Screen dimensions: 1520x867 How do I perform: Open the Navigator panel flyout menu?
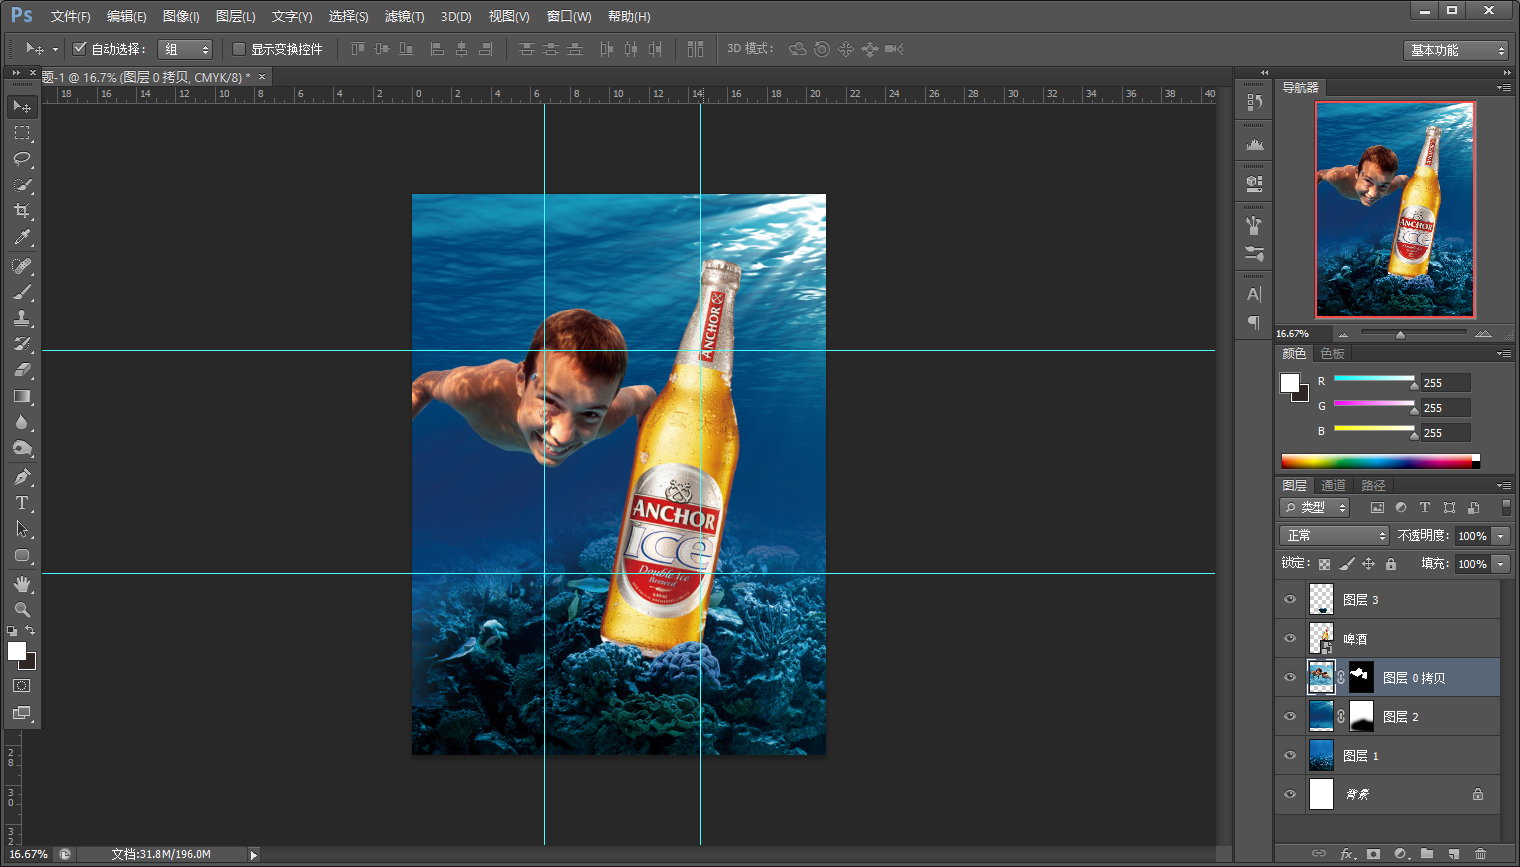[x=1504, y=88]
